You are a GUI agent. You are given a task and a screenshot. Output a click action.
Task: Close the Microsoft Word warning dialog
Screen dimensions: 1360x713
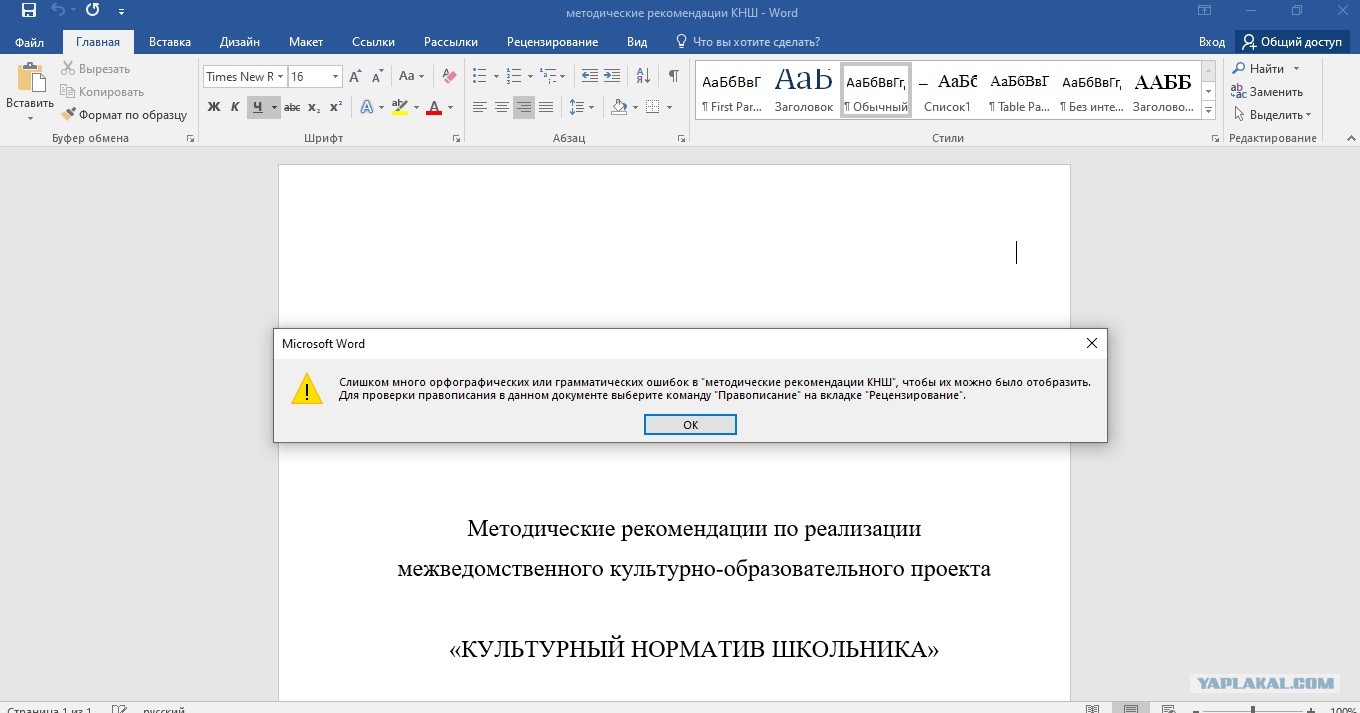point(1092,343)
